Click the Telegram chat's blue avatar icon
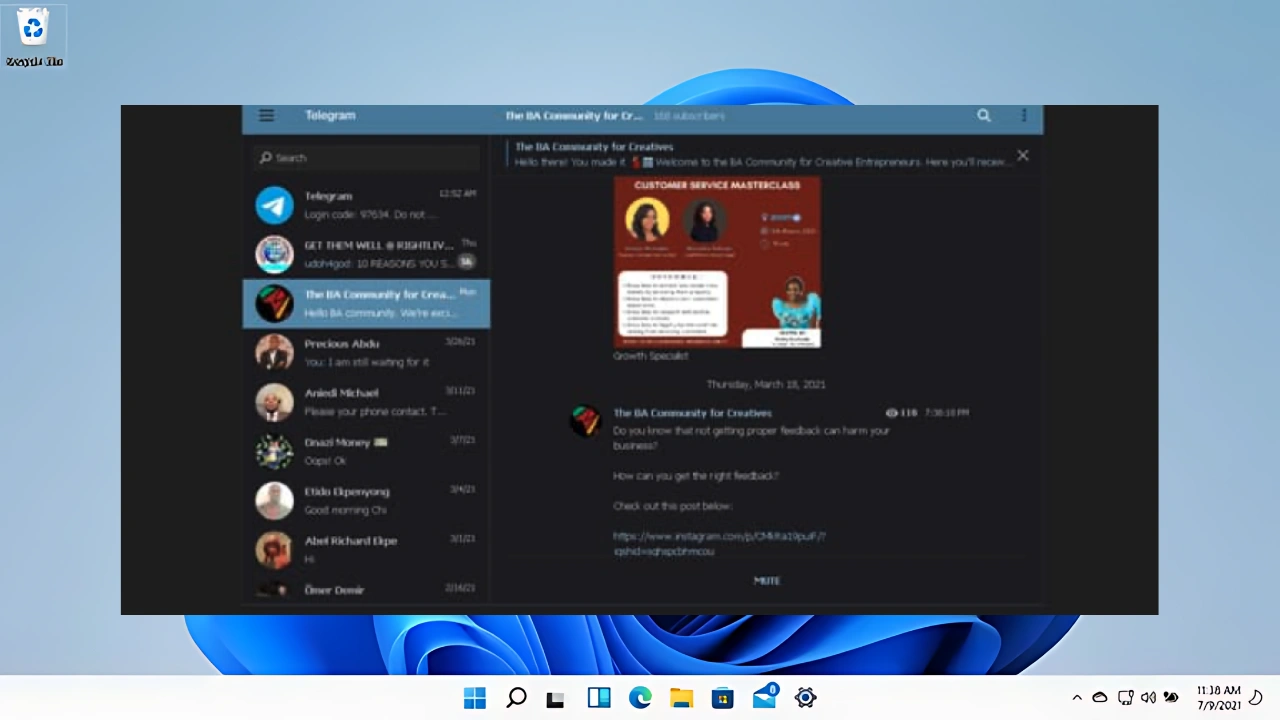The width and height of the screenshot is (1280, 720). point(274,205)
